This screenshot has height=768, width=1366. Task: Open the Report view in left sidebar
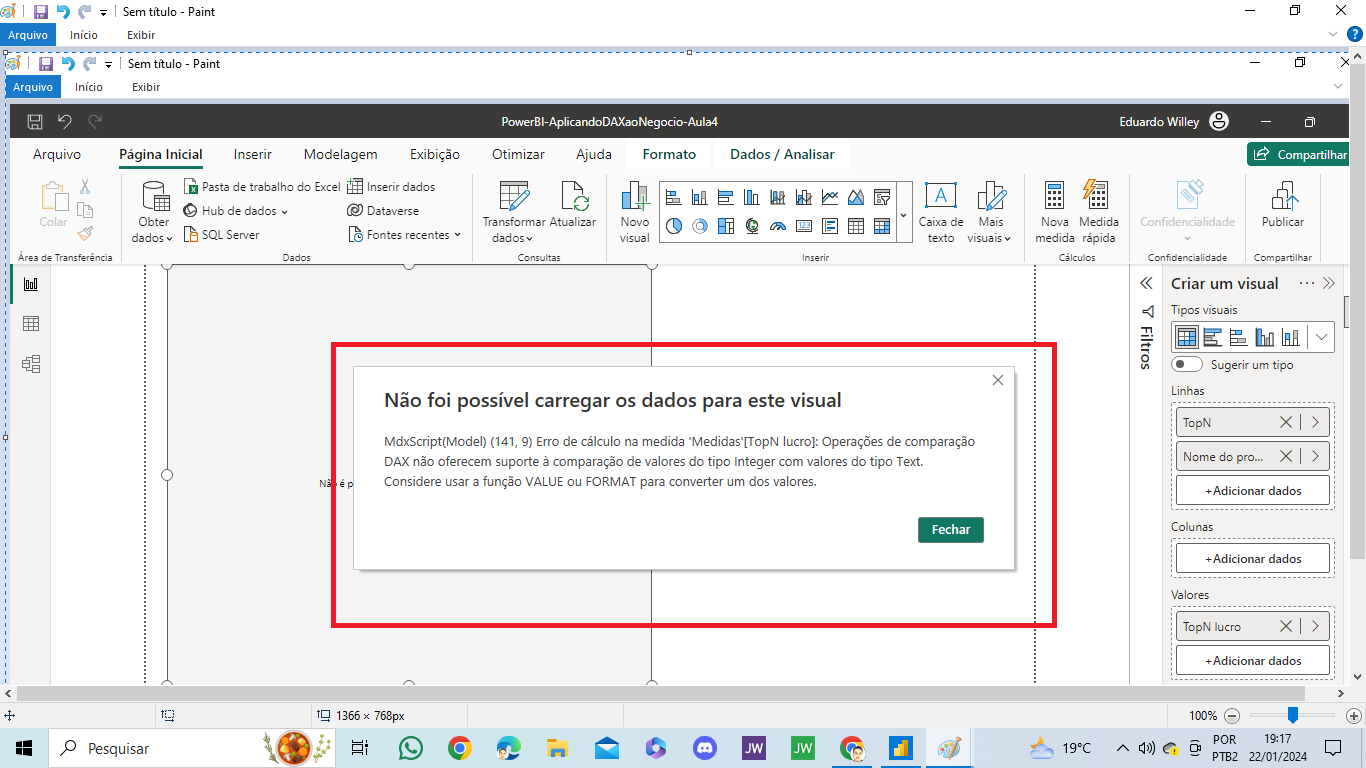[30, 284]
